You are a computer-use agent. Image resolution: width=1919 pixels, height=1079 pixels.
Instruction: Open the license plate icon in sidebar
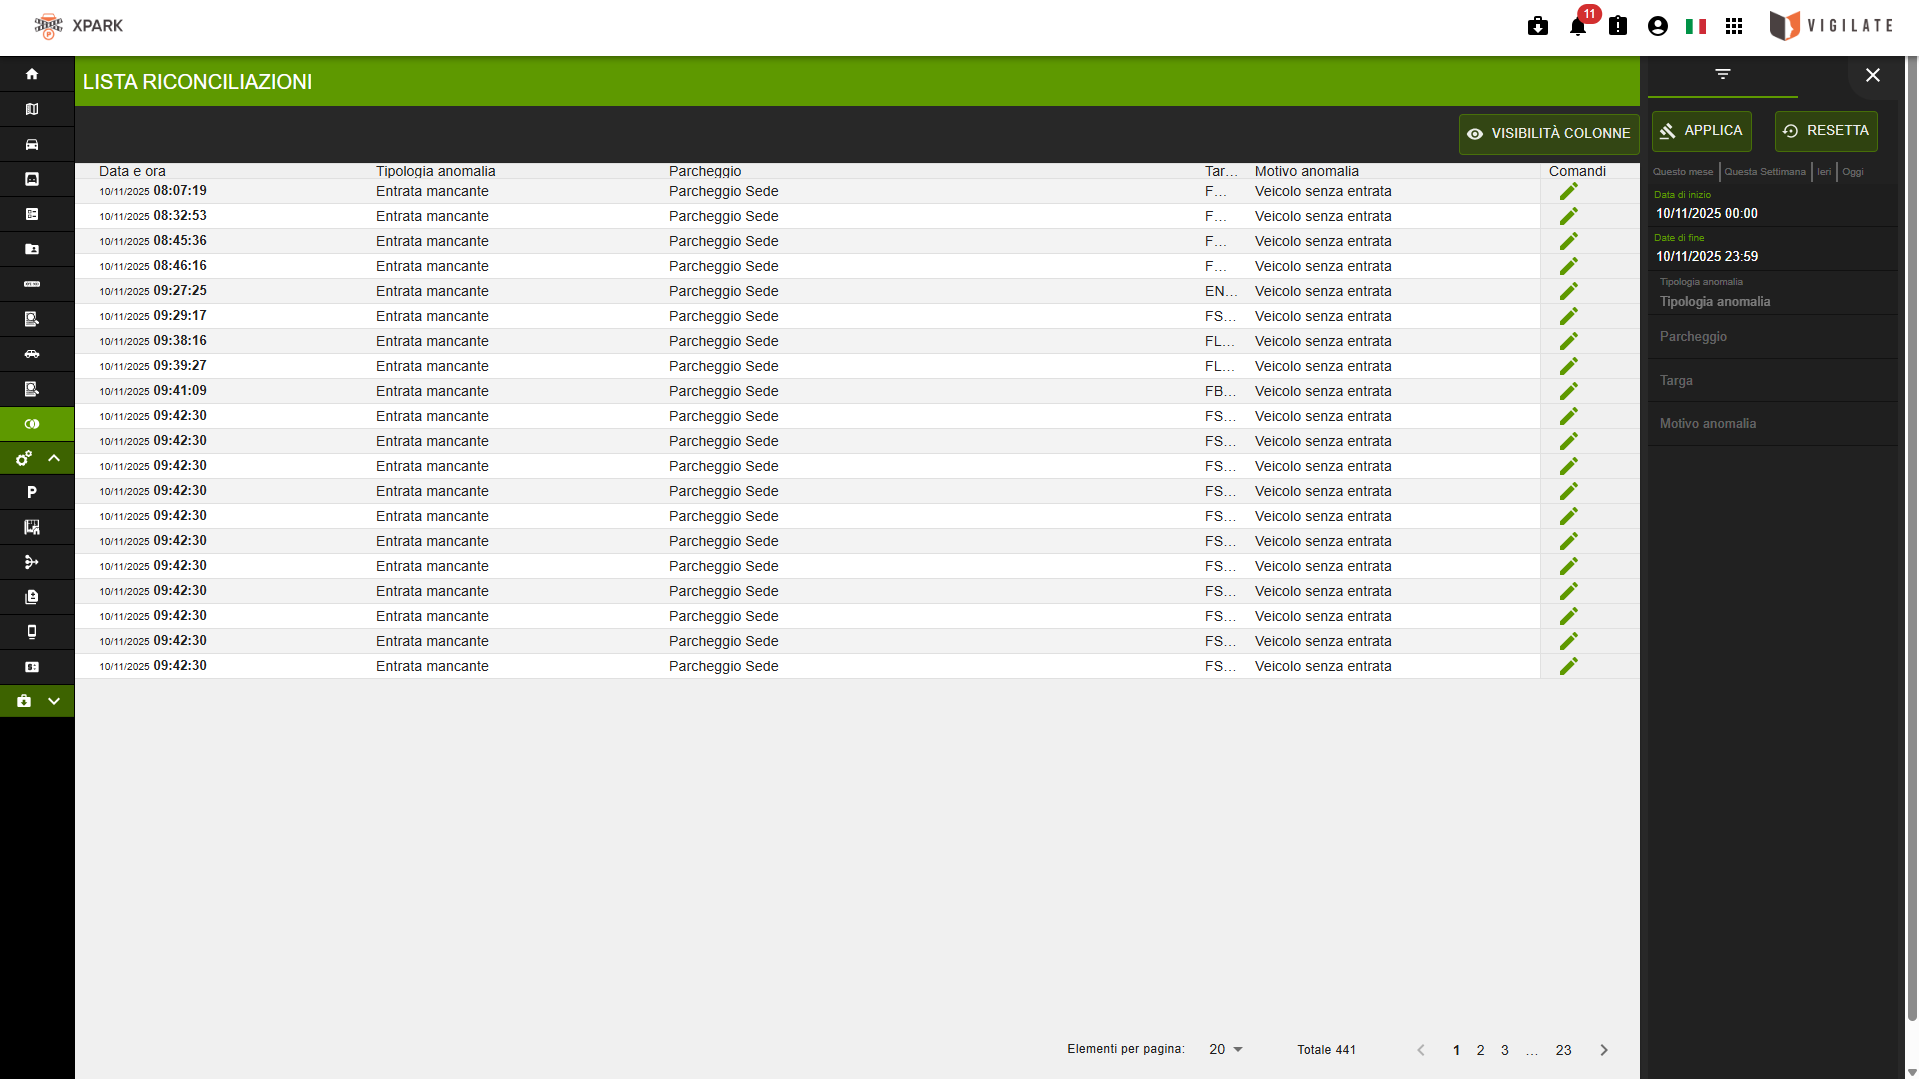click(32, 284)
